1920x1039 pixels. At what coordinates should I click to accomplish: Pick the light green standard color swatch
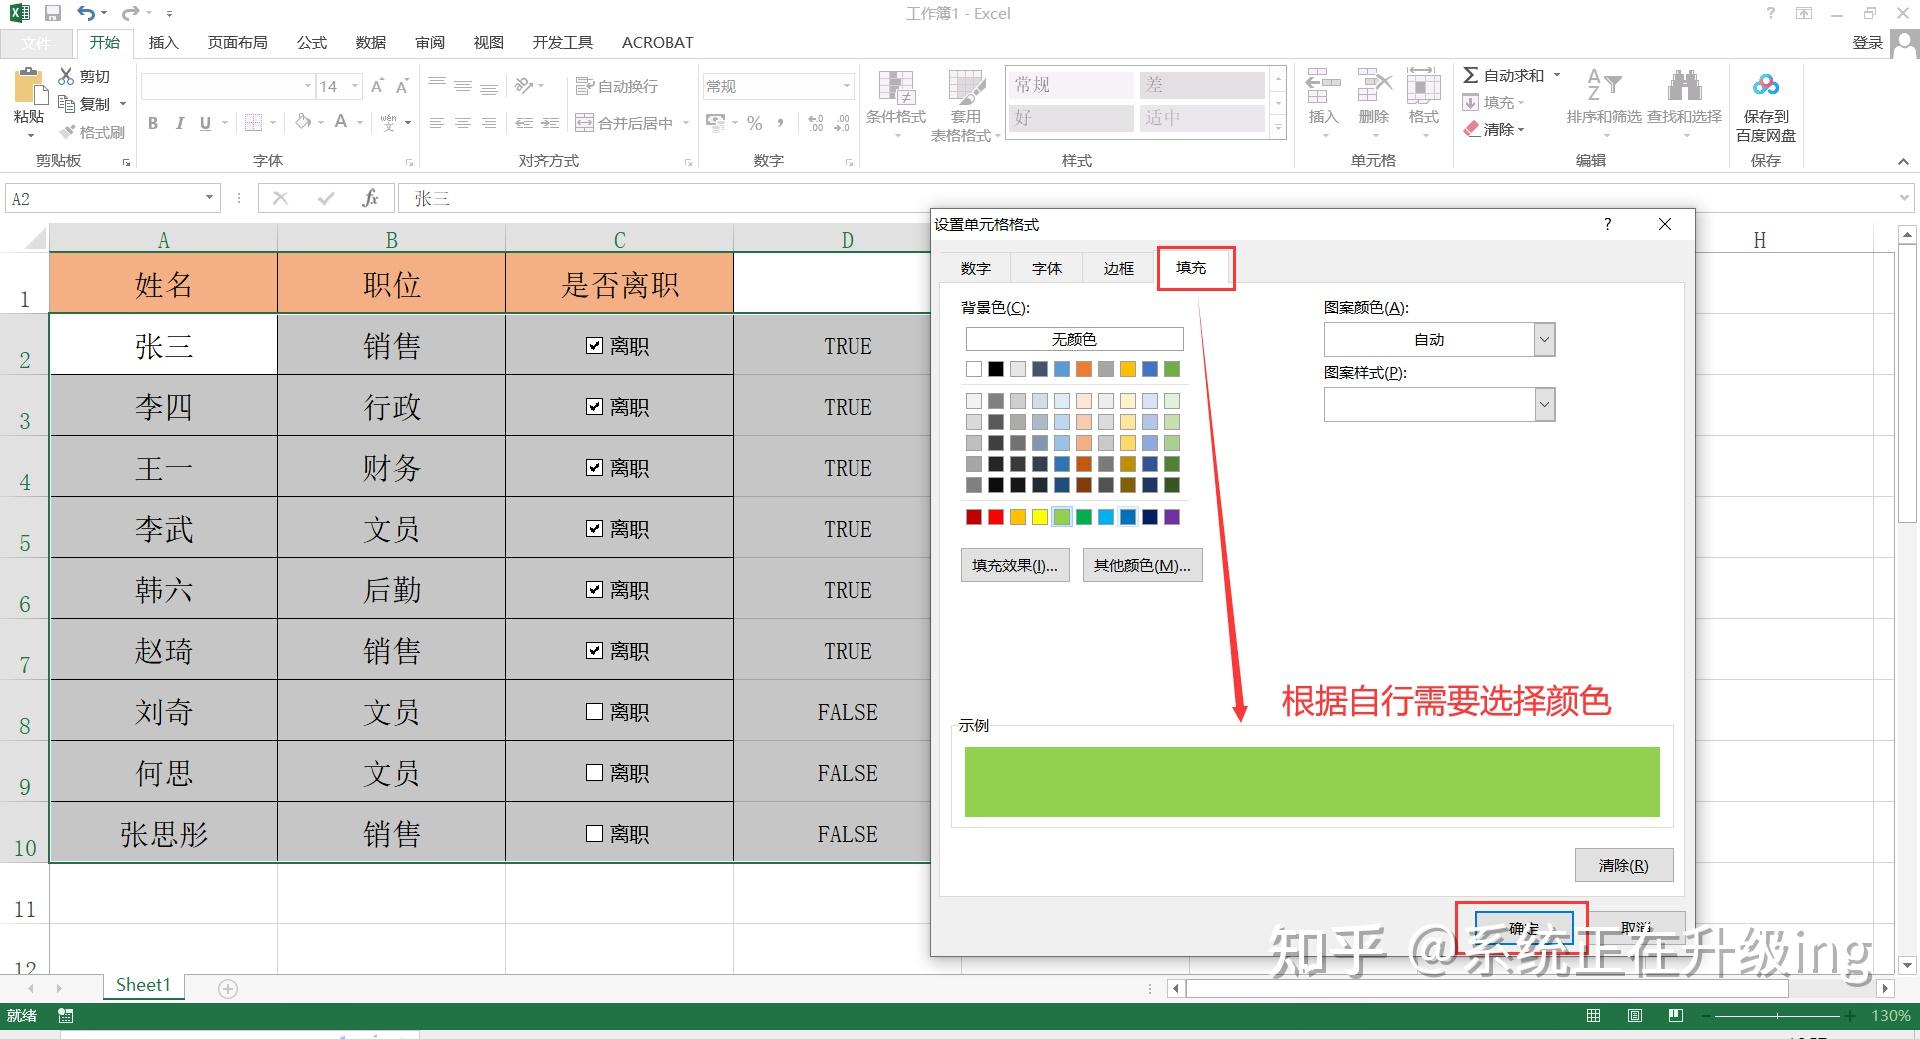click(x=1062, y=517)
